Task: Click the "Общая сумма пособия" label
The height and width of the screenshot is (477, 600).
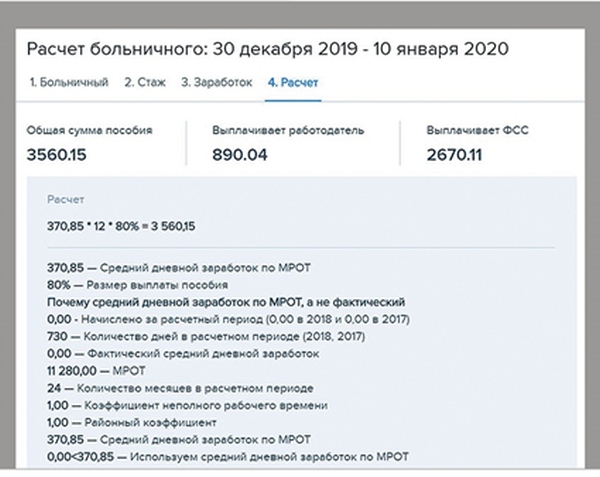Action: click(x=91, y=131)
